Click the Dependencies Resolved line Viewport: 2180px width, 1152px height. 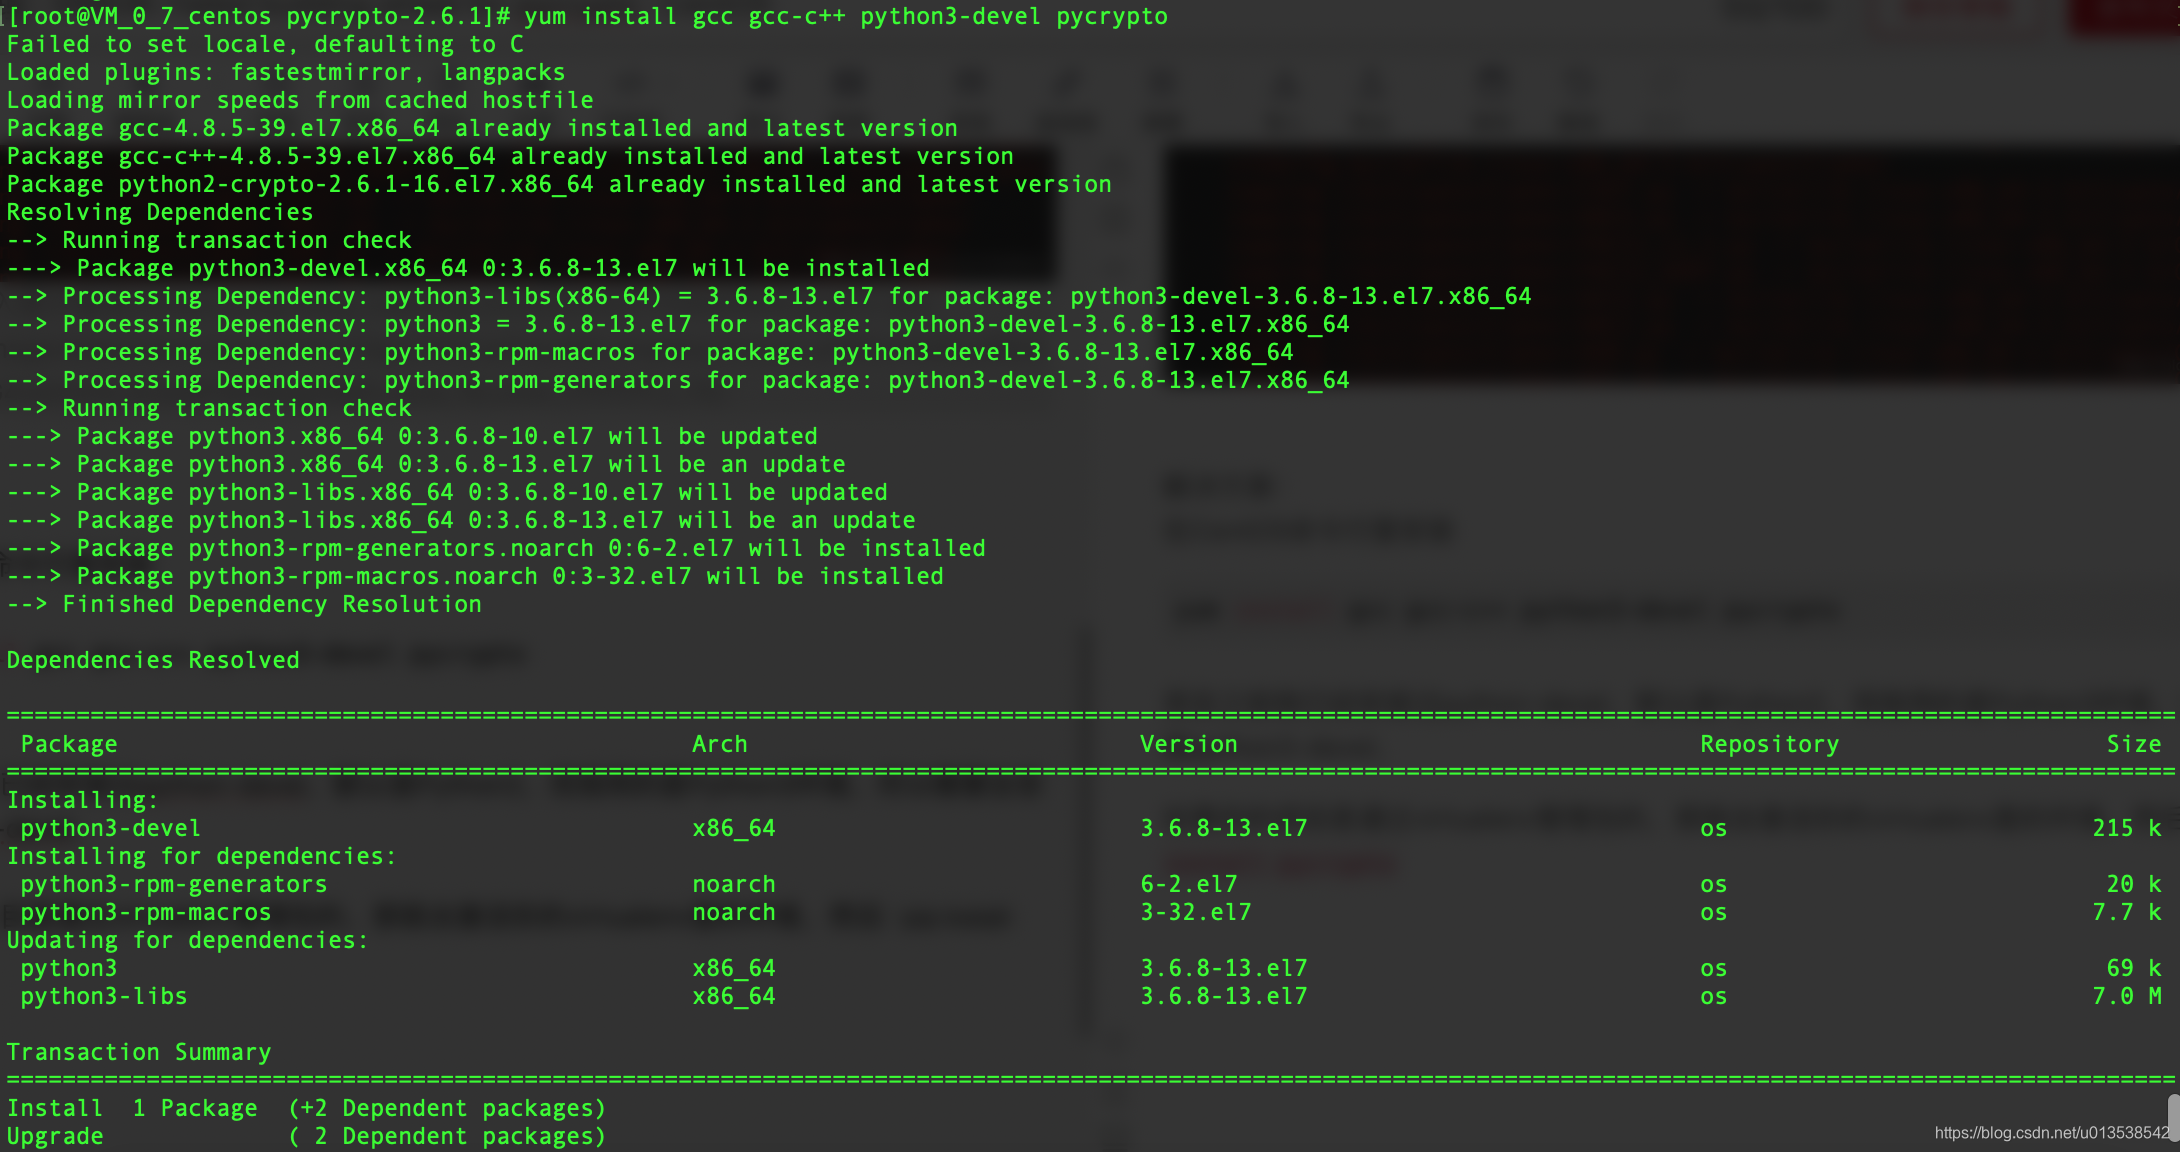153,661
